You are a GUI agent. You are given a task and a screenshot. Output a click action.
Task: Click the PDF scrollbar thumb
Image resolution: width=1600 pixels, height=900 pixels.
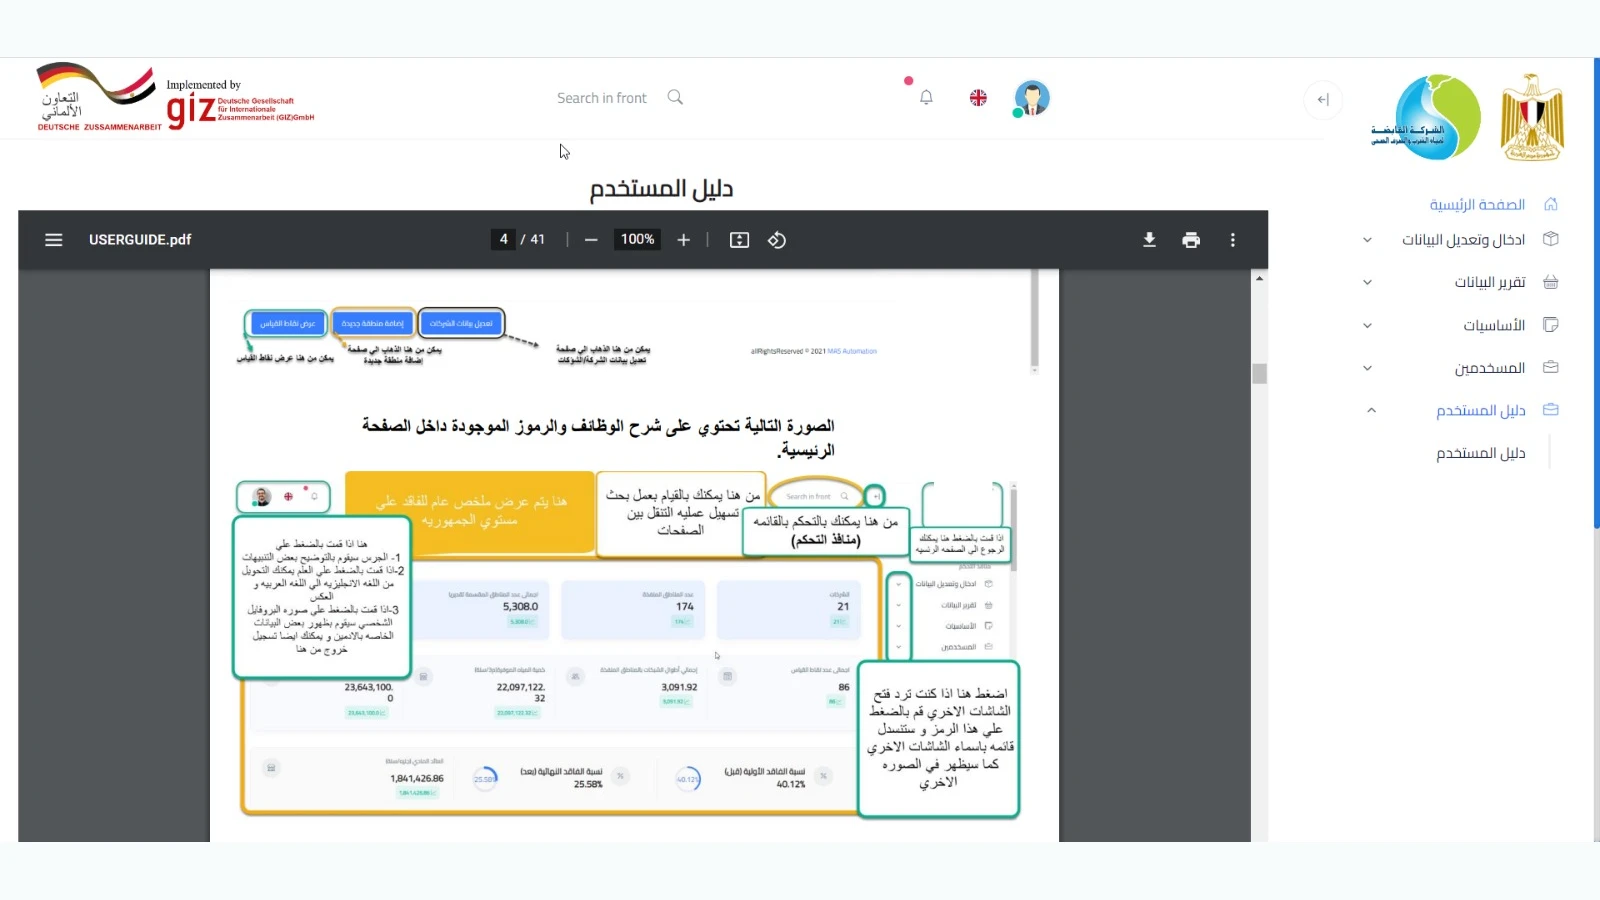1260,374
